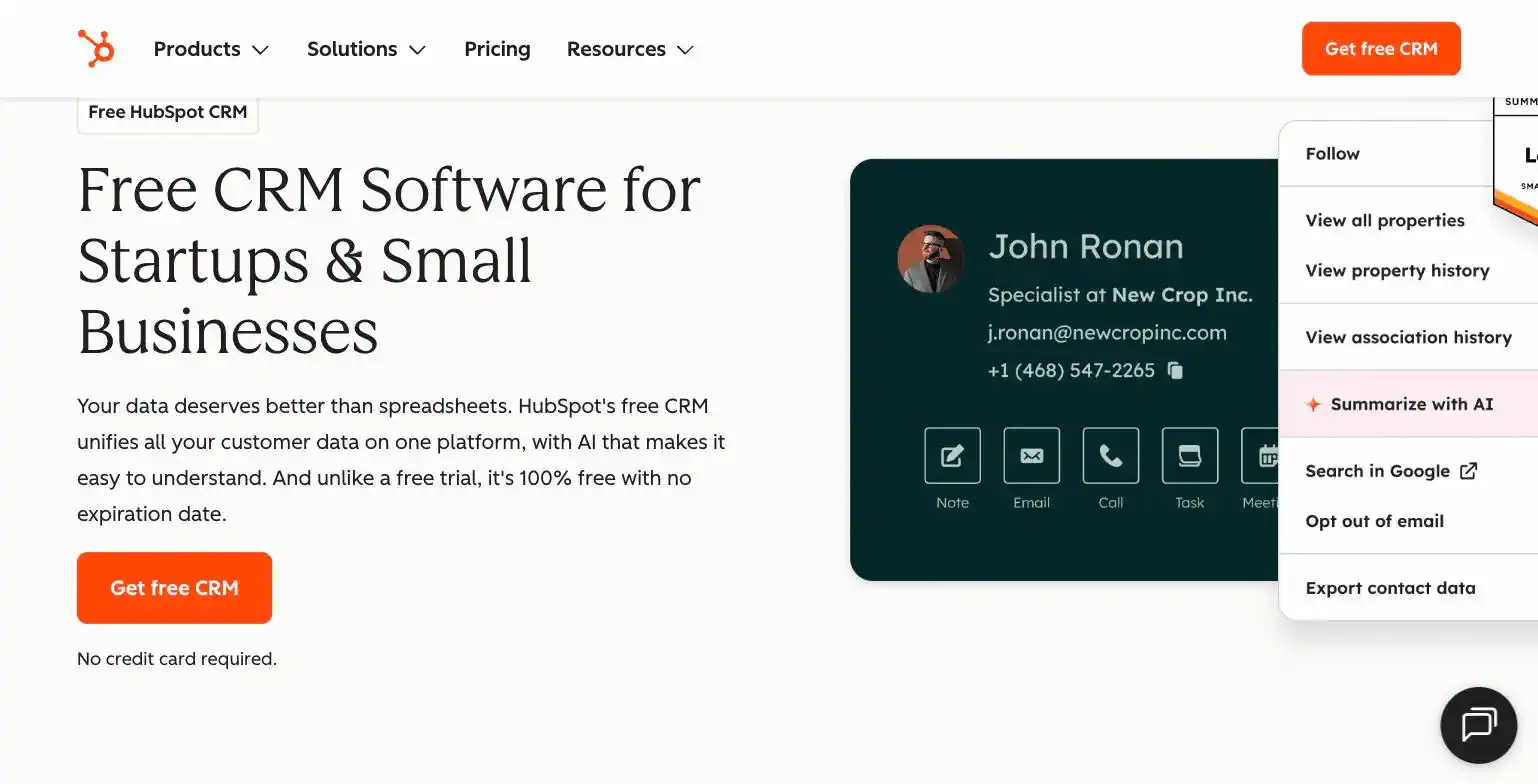The image size is (1538, 784).
Task: Click the external link icon beside Search in Google
Action: (x=1468, y=471)
